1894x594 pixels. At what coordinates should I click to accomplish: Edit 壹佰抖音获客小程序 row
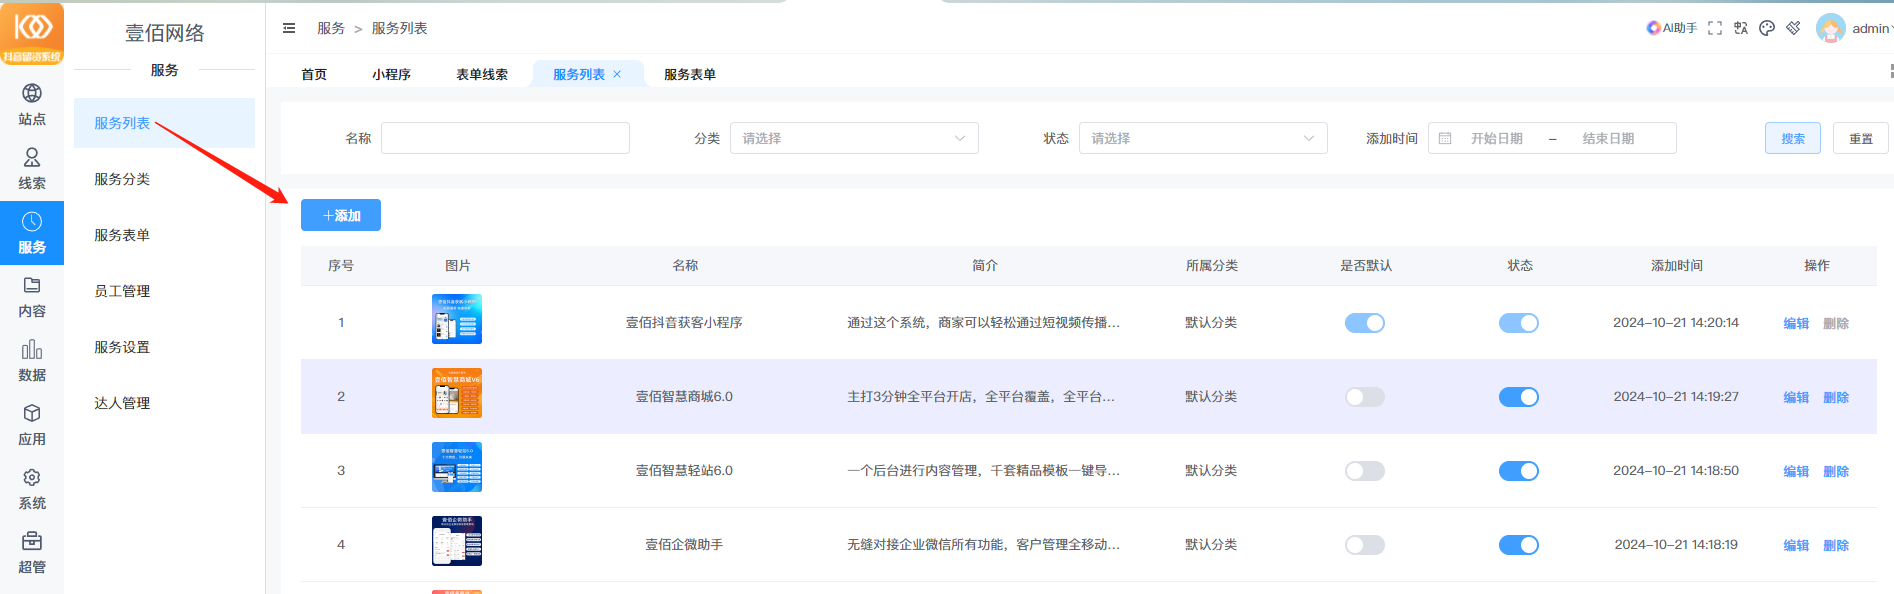pos(1796,323)
